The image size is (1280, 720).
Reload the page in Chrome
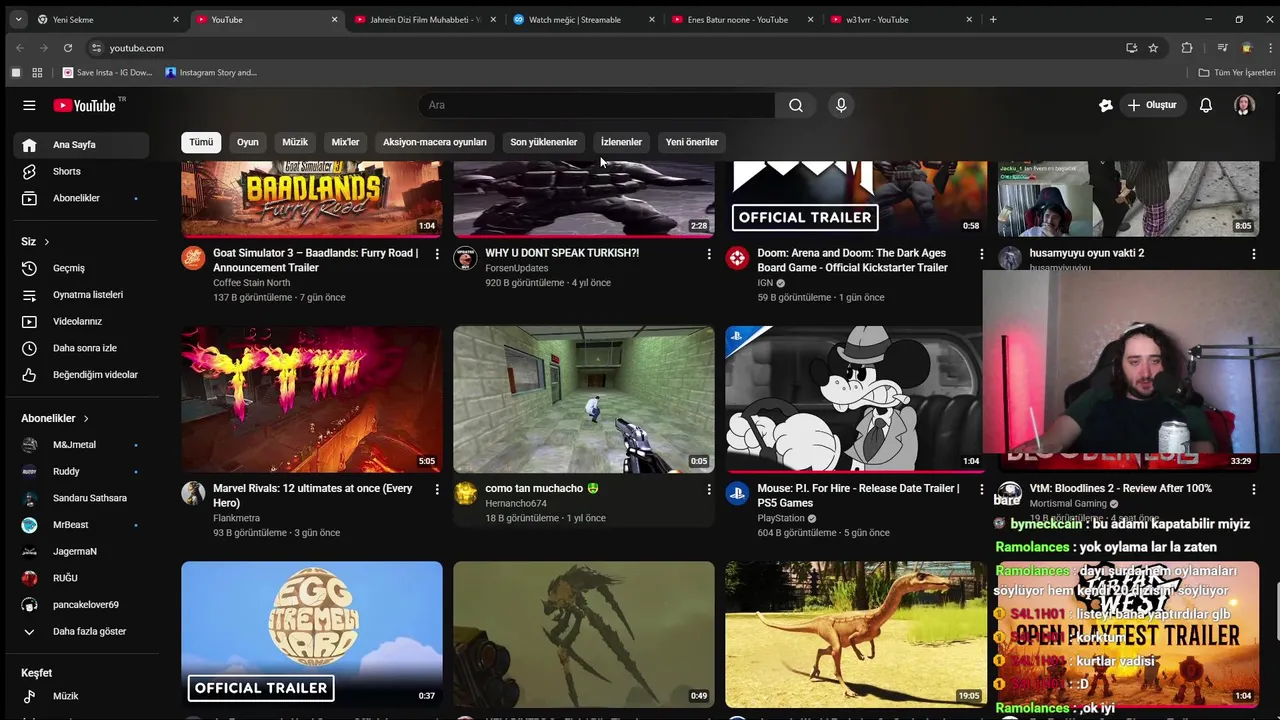(68, 48)
